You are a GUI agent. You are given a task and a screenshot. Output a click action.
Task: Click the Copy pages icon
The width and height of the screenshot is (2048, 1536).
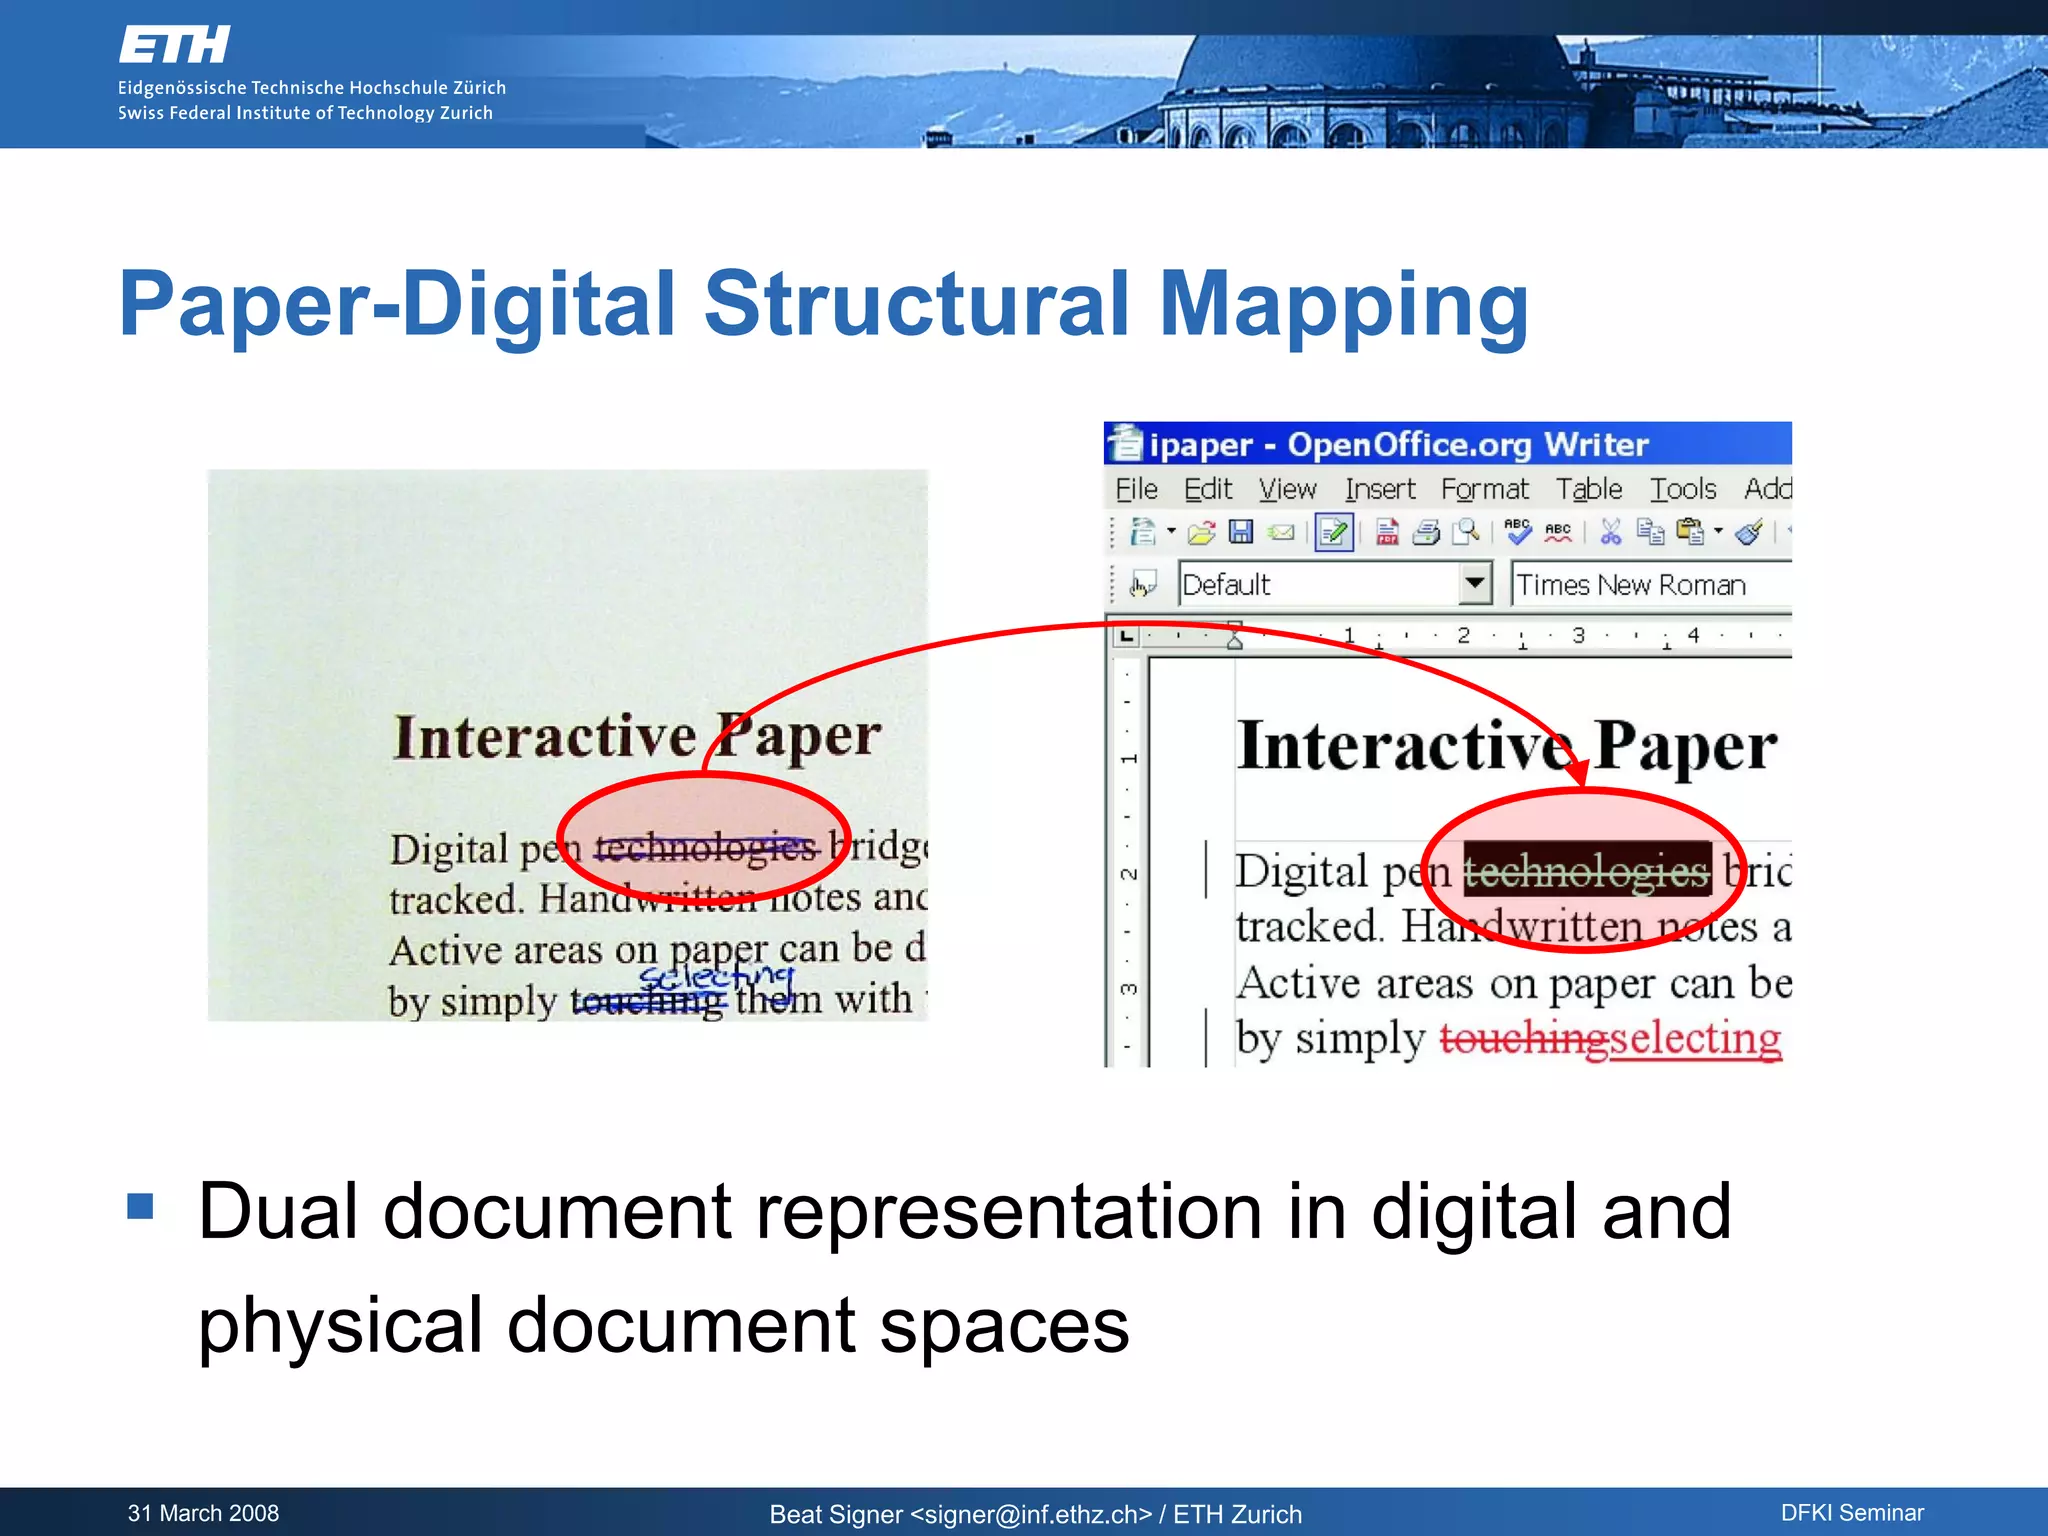click(1650, 532)
